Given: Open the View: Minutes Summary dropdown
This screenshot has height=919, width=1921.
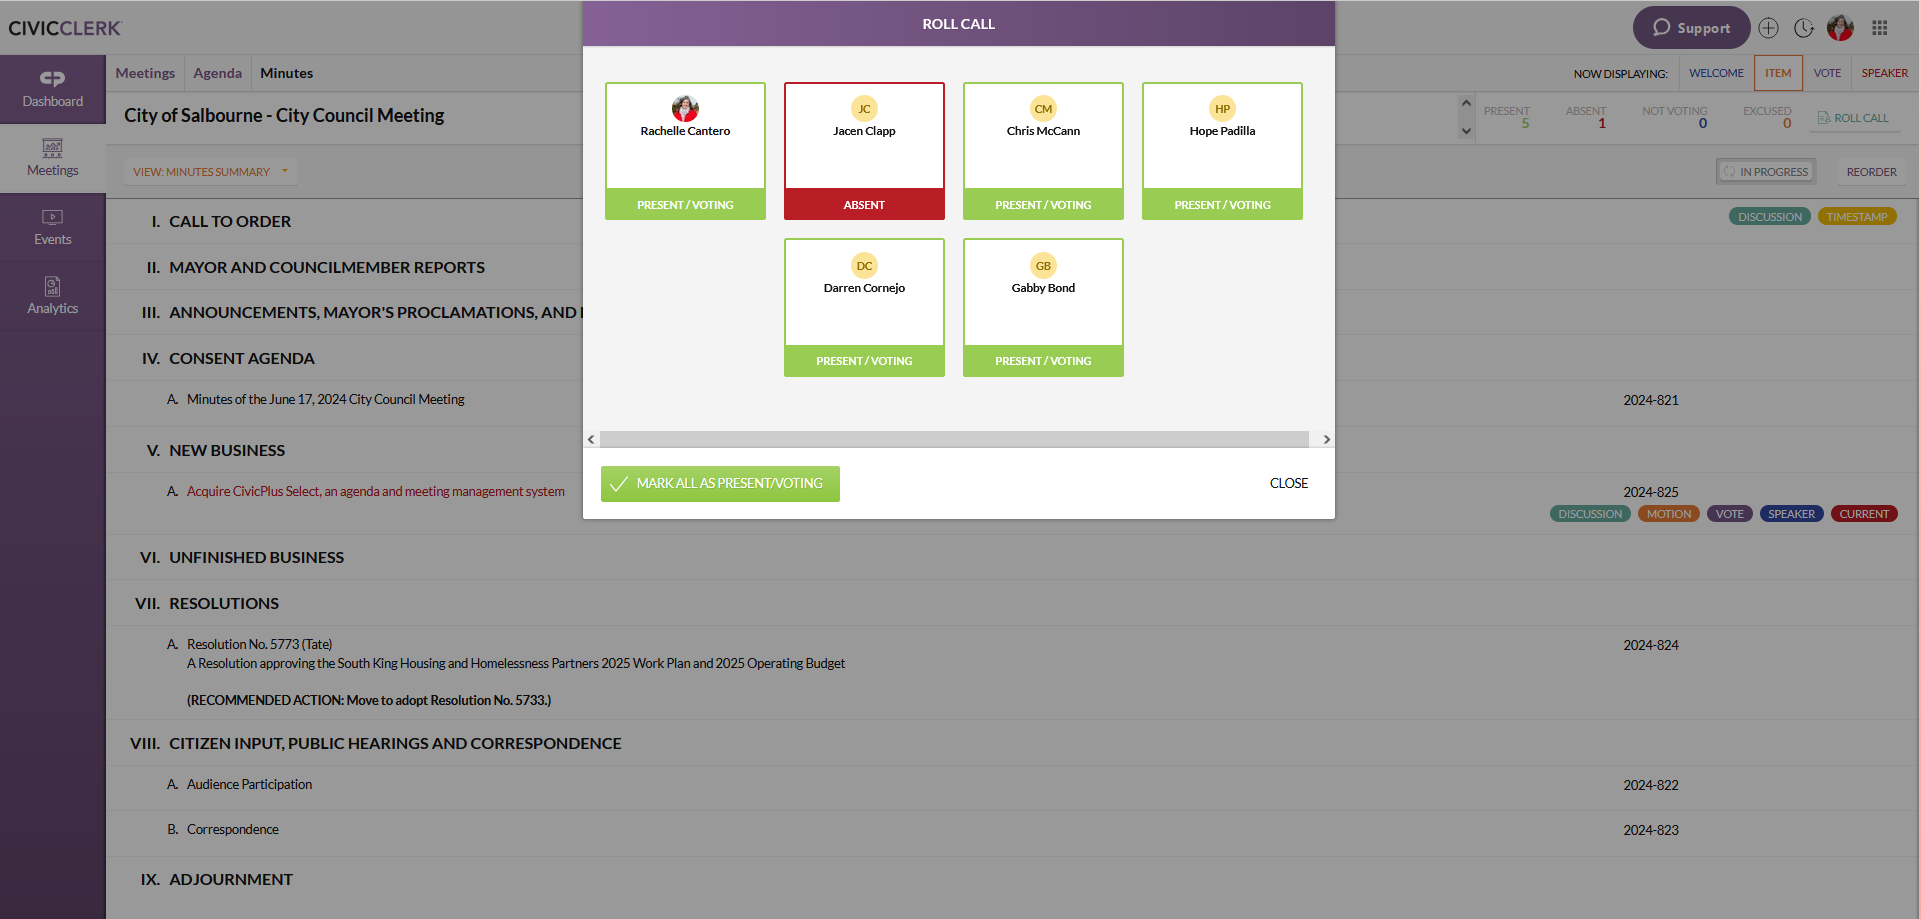Looking at the screenshot, I should pos(209,171).
